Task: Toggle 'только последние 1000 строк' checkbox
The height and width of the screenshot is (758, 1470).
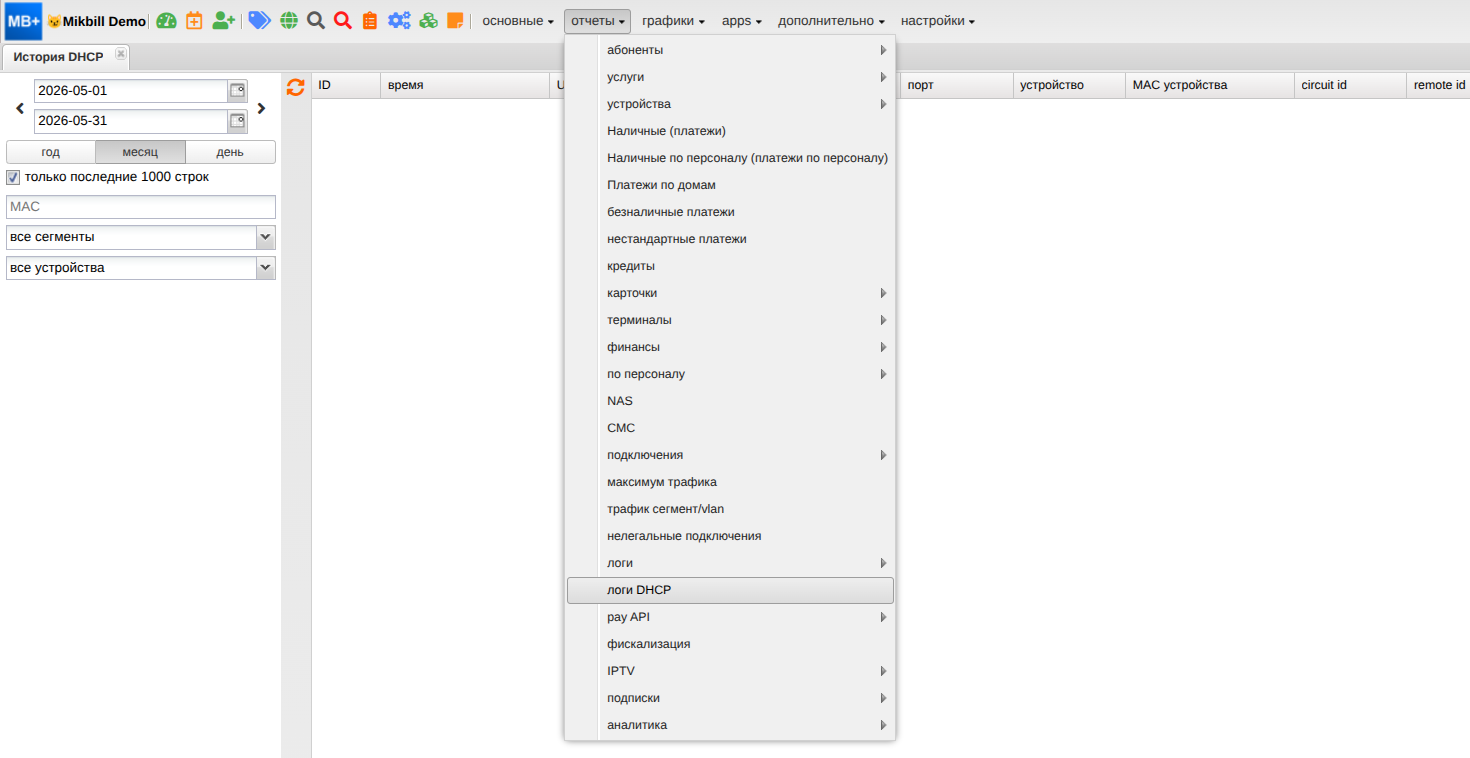Action: (x=13, y=177)
